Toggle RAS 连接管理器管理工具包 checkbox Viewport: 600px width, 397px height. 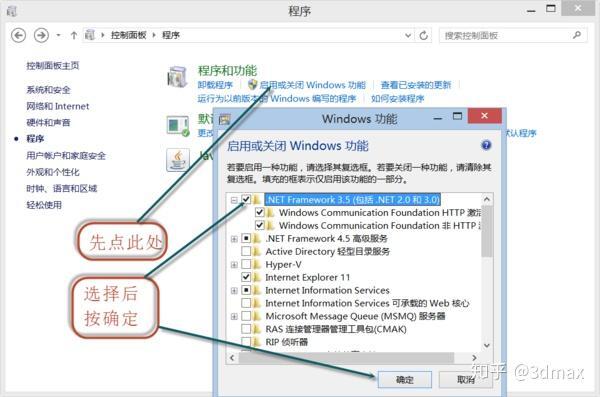[x=246, y=329]
